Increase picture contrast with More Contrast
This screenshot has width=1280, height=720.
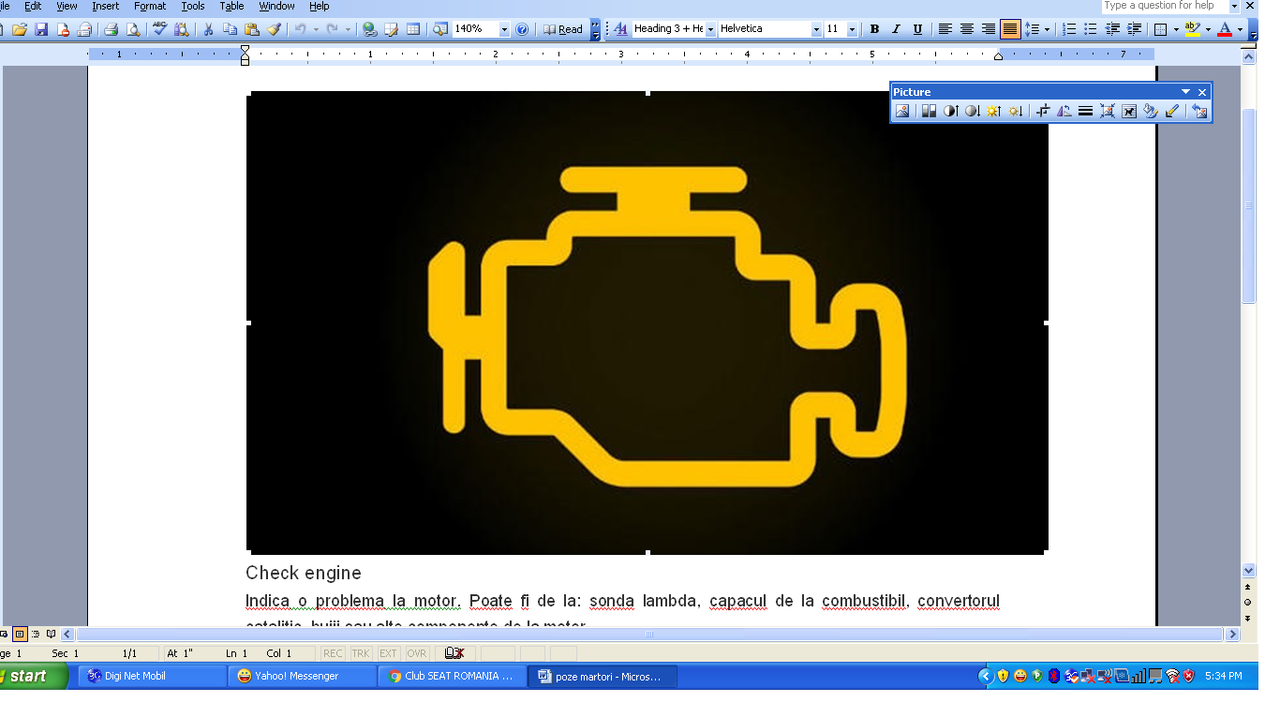pyautogui.click(x=950, y=111)
